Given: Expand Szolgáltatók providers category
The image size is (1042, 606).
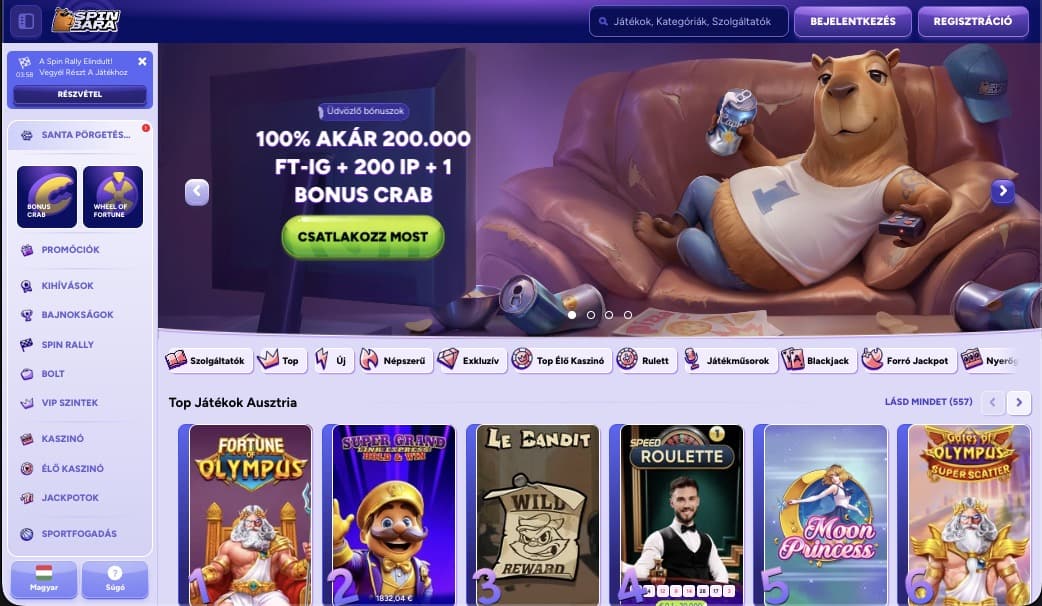Looking at the screenshot, I should coord(208,360).
